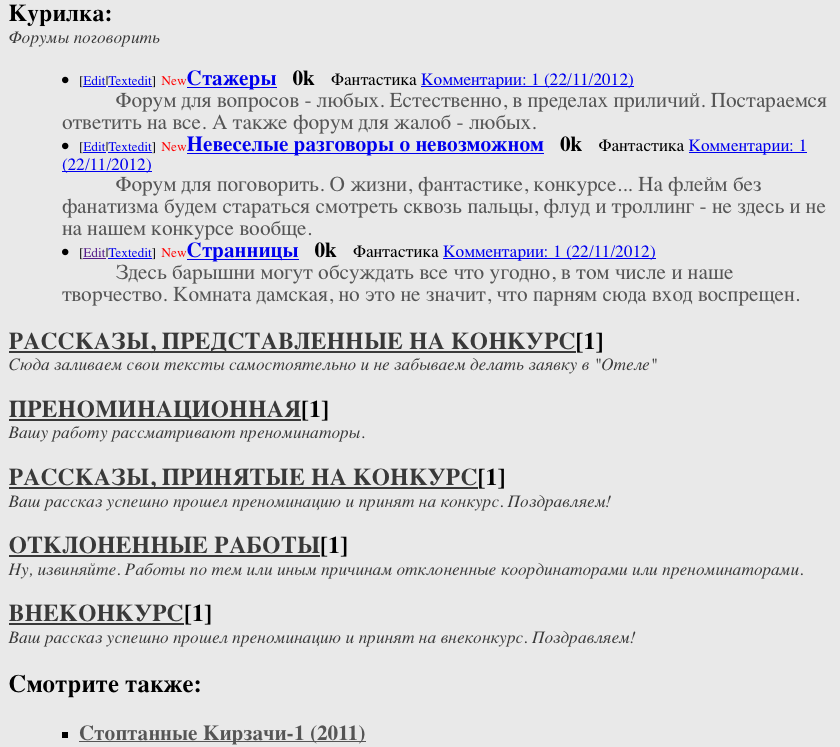840x747 pixels.
Task: Open the Странницы forum link
Action: [242, 250]
